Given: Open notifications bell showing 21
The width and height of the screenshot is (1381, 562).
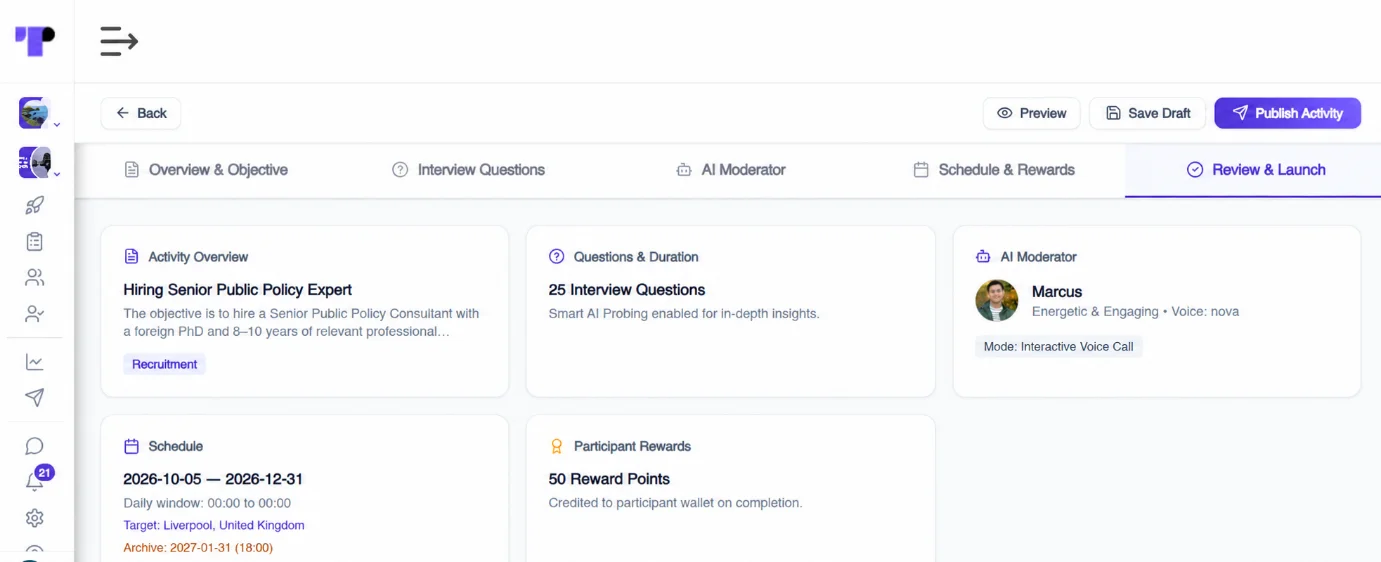Looking at the screenshot, I should click(x=36, y=479).
